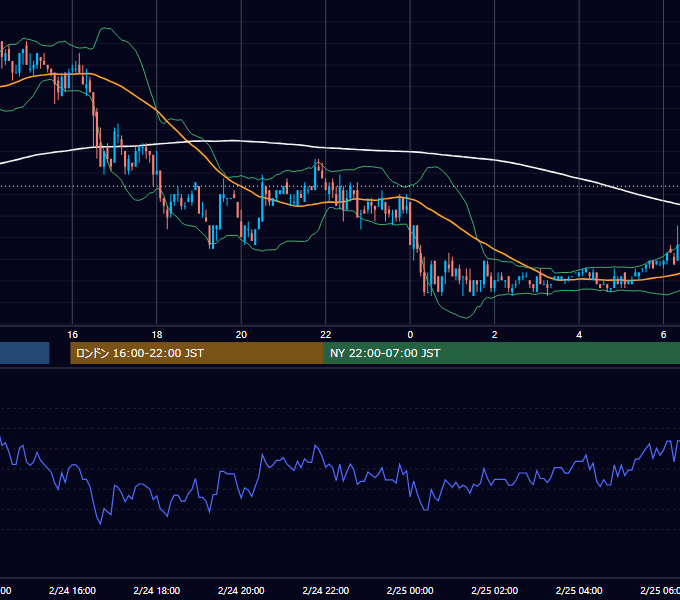The height and width of the screenshot is (600, 680).
Task: Click the 20 hour label on upper time axis
Action: [x=241, y=335]
